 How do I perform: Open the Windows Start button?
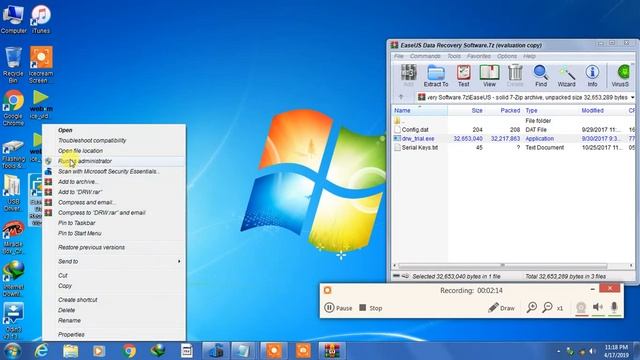(x=12, y=351)
